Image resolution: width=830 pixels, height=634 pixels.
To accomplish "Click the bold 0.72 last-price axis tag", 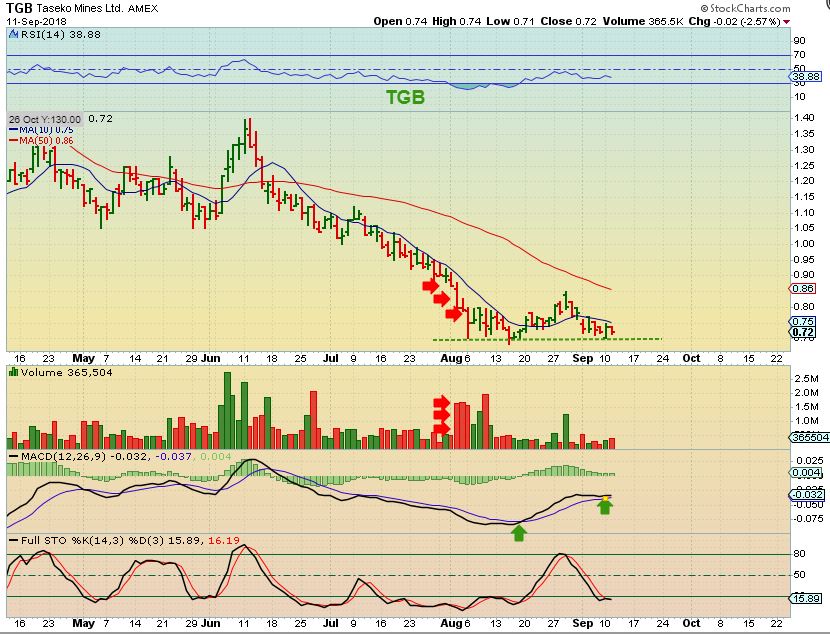I will pos(803,332).
